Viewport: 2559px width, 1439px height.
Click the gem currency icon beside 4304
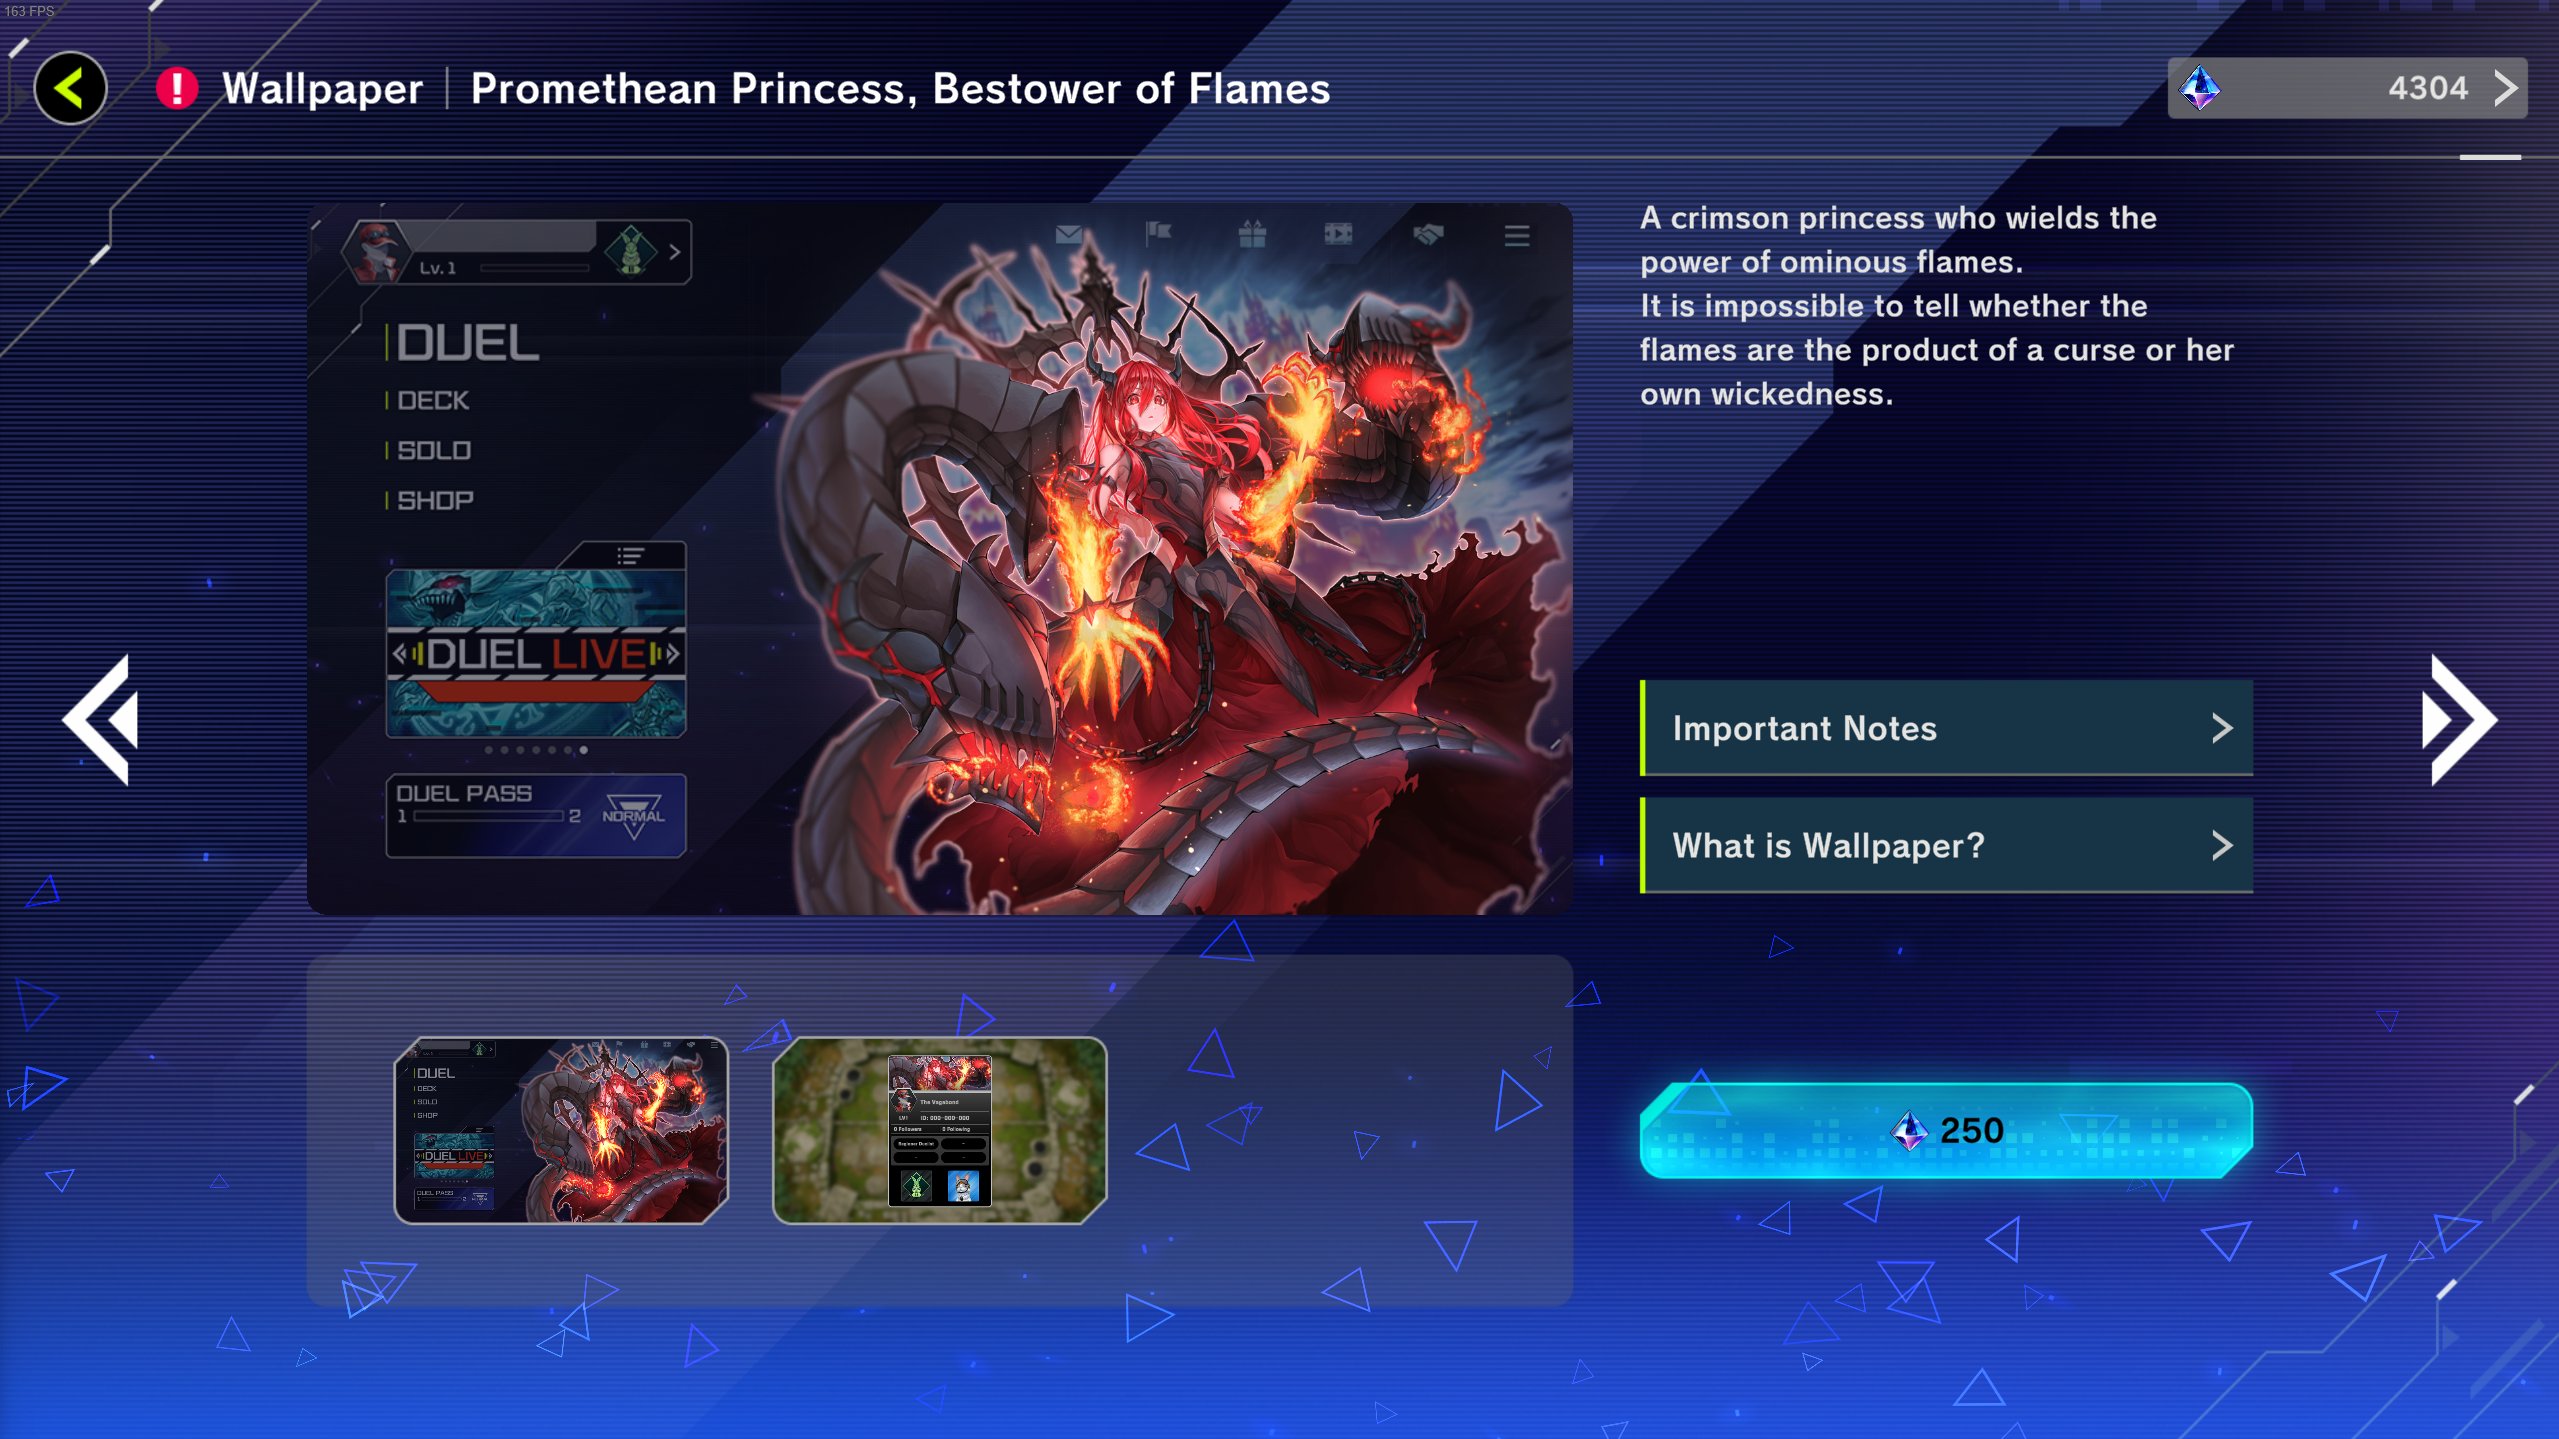pos(2200,88)
